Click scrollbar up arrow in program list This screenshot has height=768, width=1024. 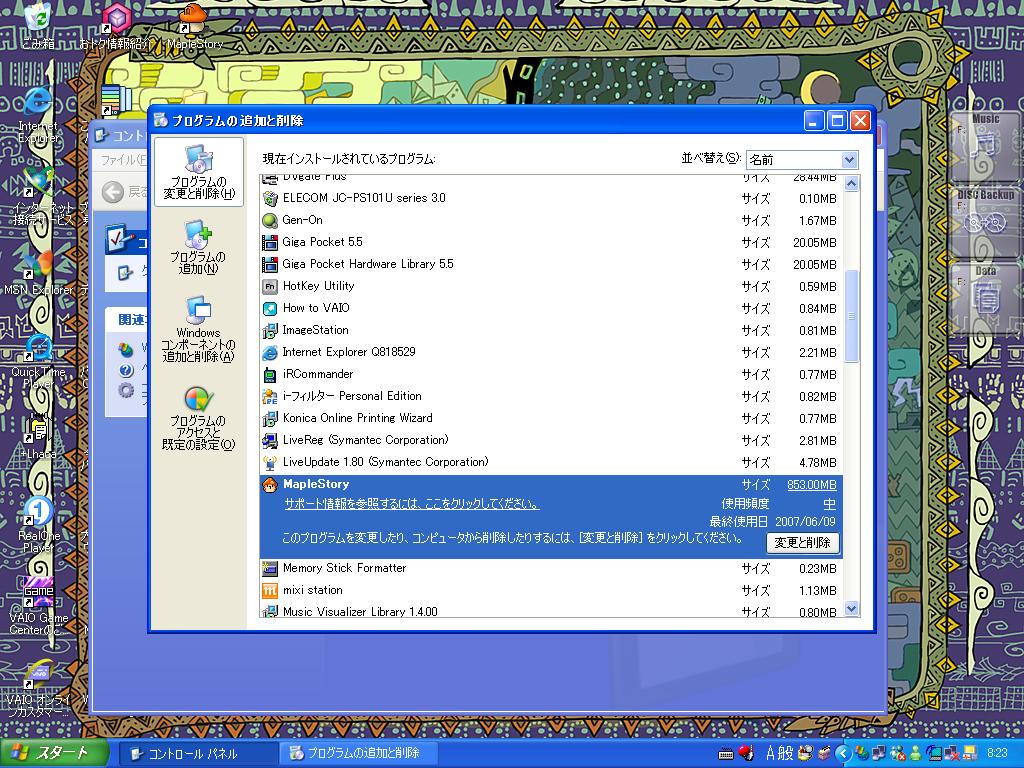tap(851, 184)
